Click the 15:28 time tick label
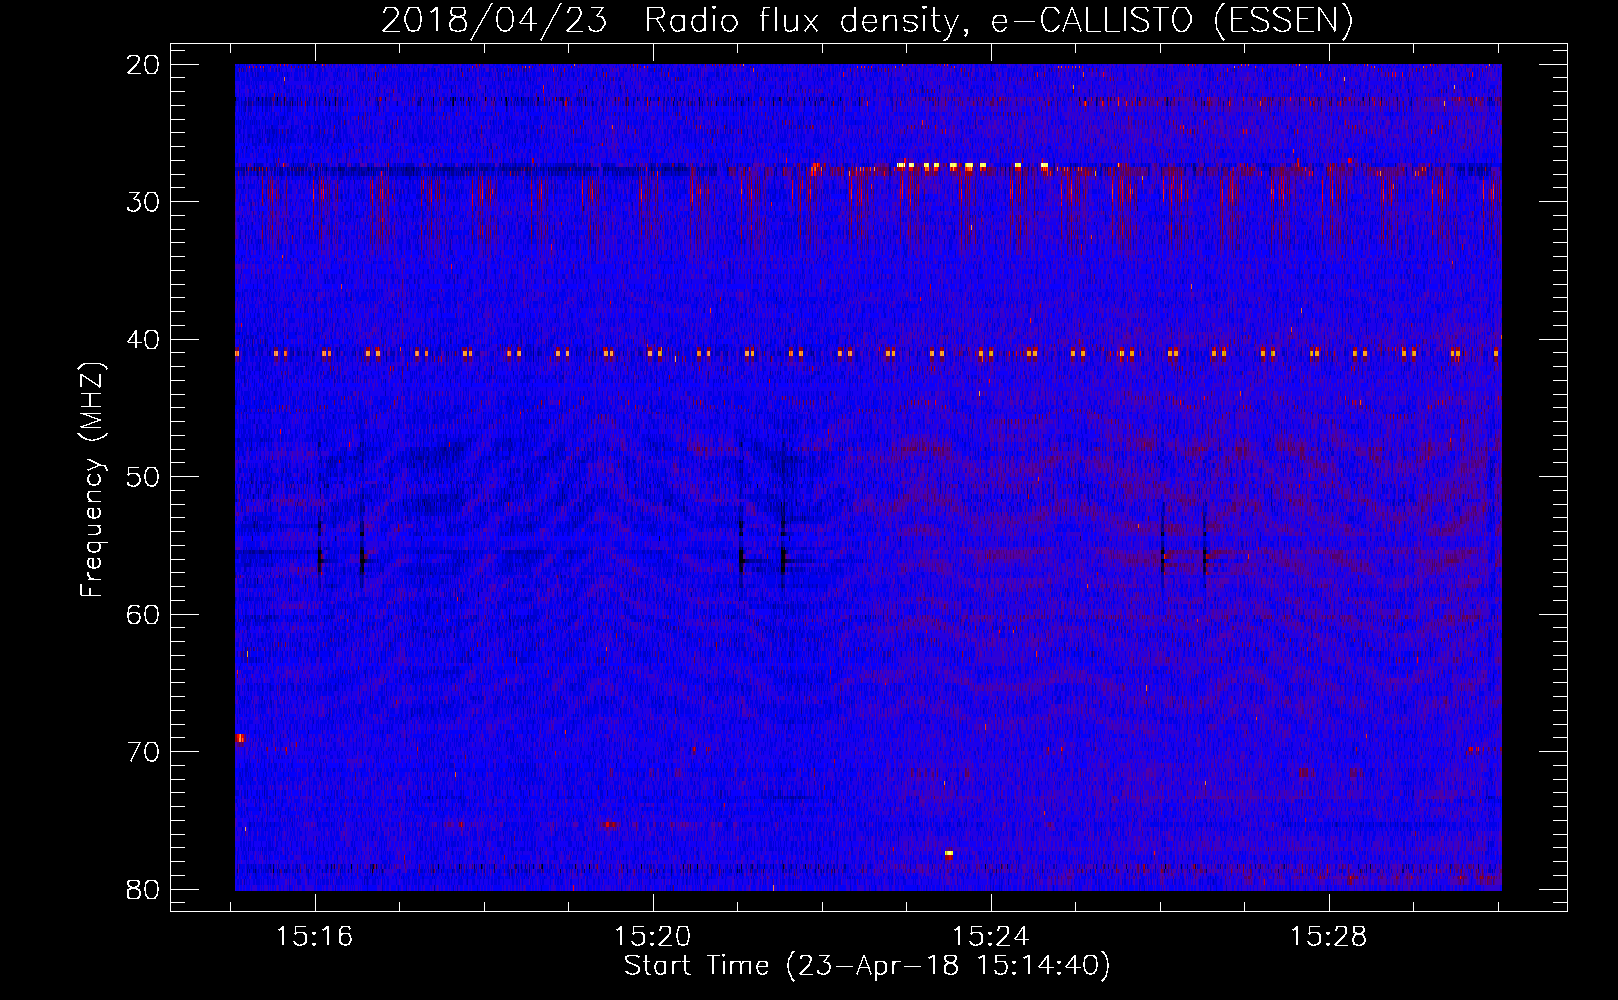 [1329, 937]
